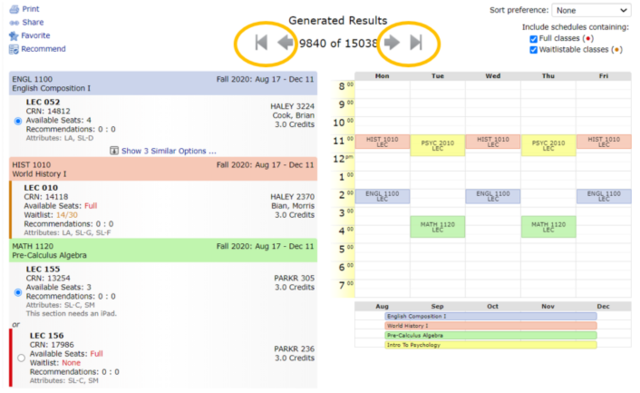The width and height of the screenshot is (640, 393).
Task: Click the similar options expand icon
Action: (x=114, y=151)
